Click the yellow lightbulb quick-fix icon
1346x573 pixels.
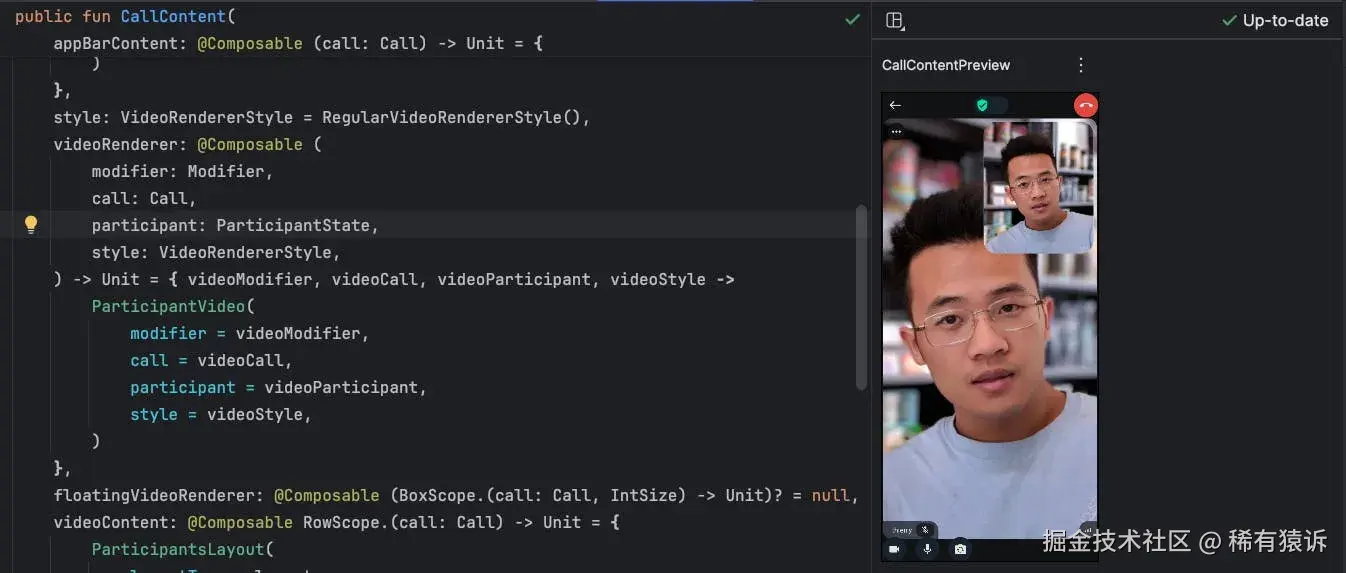[31, 225]
